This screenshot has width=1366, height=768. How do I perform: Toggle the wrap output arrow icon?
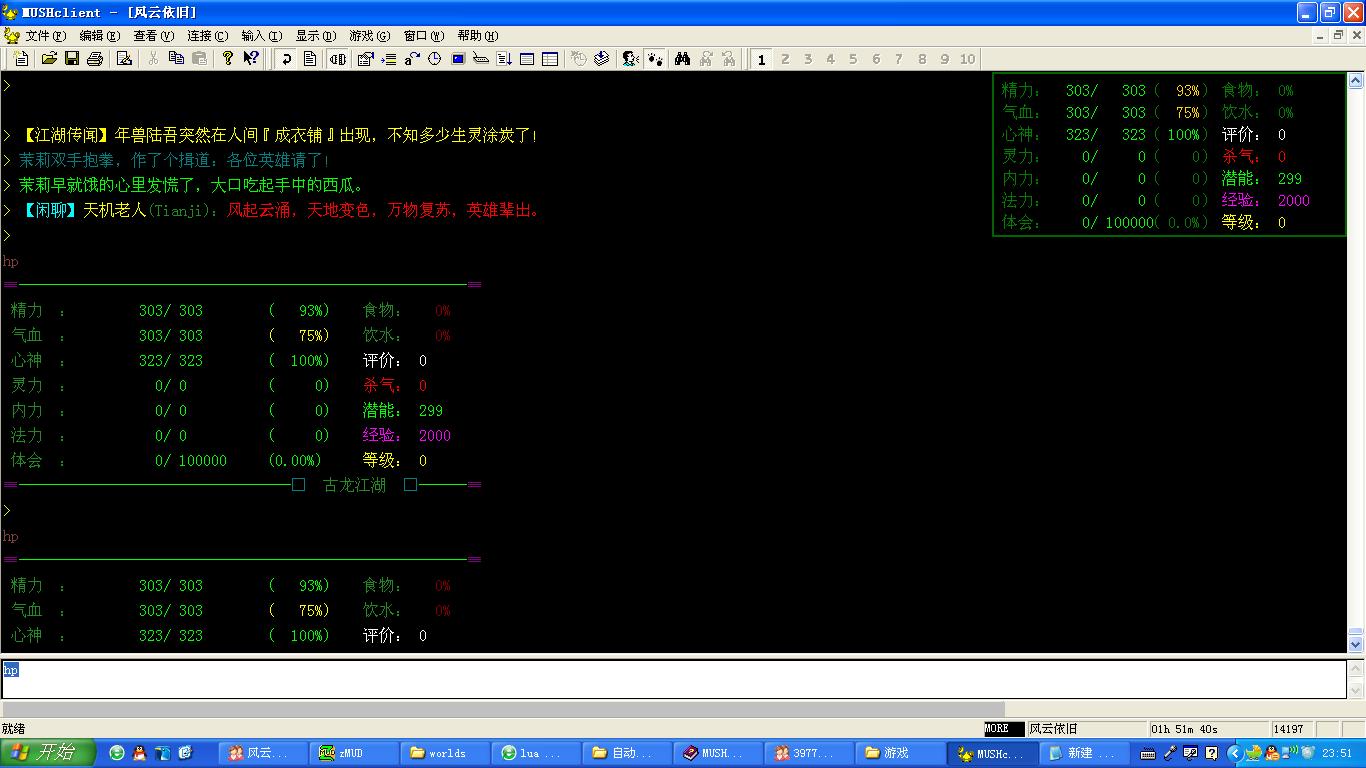[x=287, y=59]
